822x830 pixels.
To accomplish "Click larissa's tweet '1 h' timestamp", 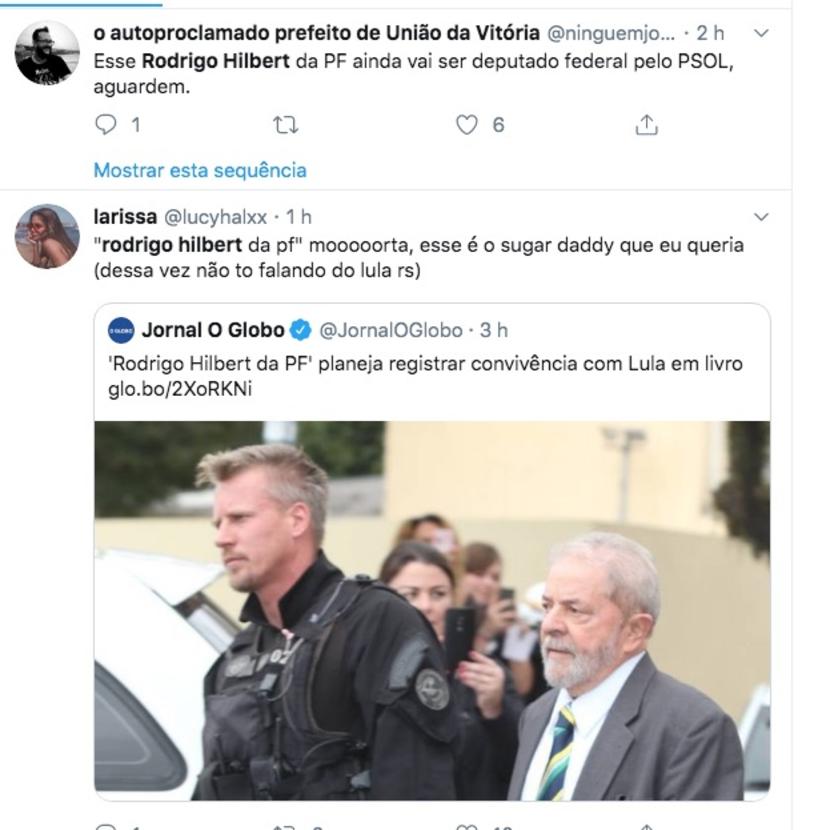I will pos(299,217).
